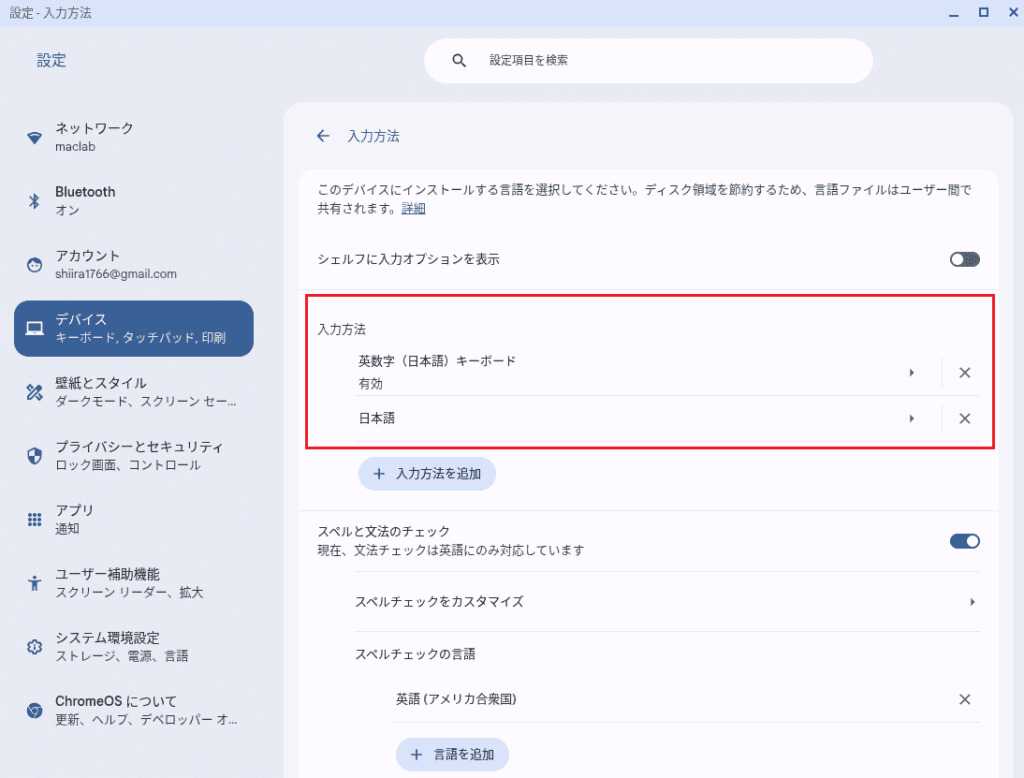The image size is (1024, 778).
Task: Open 英数字（日本語）キーボード settings arrow
Action: [x=912, y=372]
